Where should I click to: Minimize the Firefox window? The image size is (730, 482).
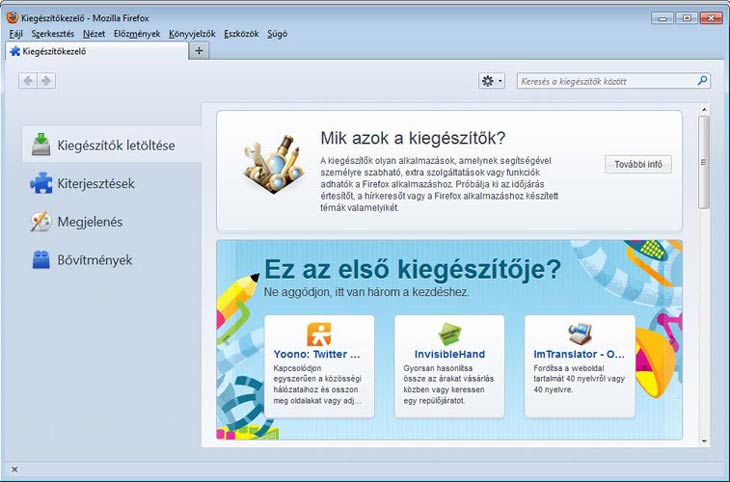[x=662, y=18]
